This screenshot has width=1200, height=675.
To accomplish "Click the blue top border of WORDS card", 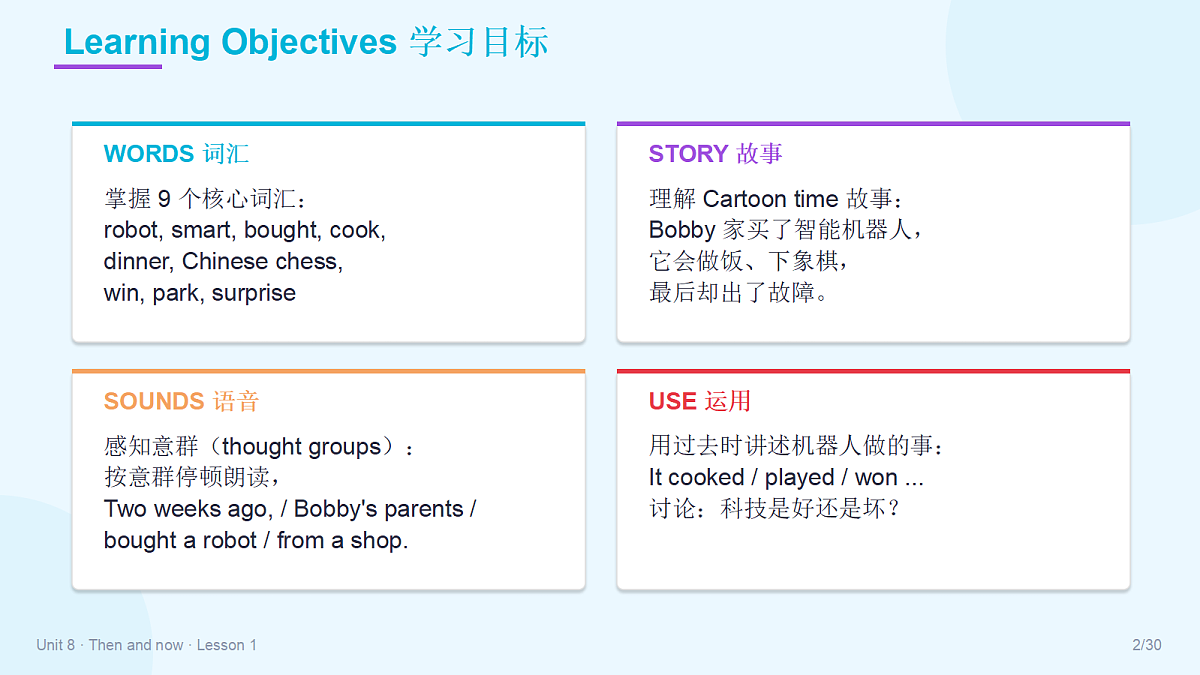I will click(329, 124).
